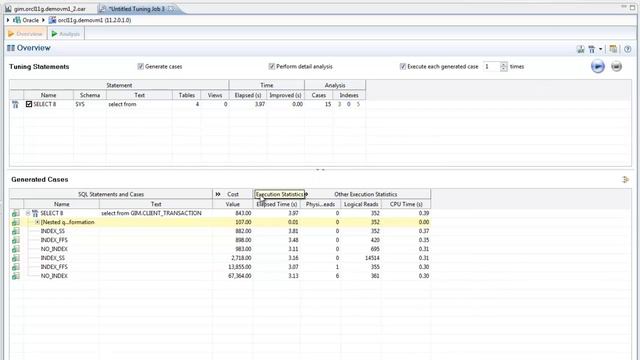Switch to the gim.orcl11g.demovm1_2.oar tab

(50, 9)
